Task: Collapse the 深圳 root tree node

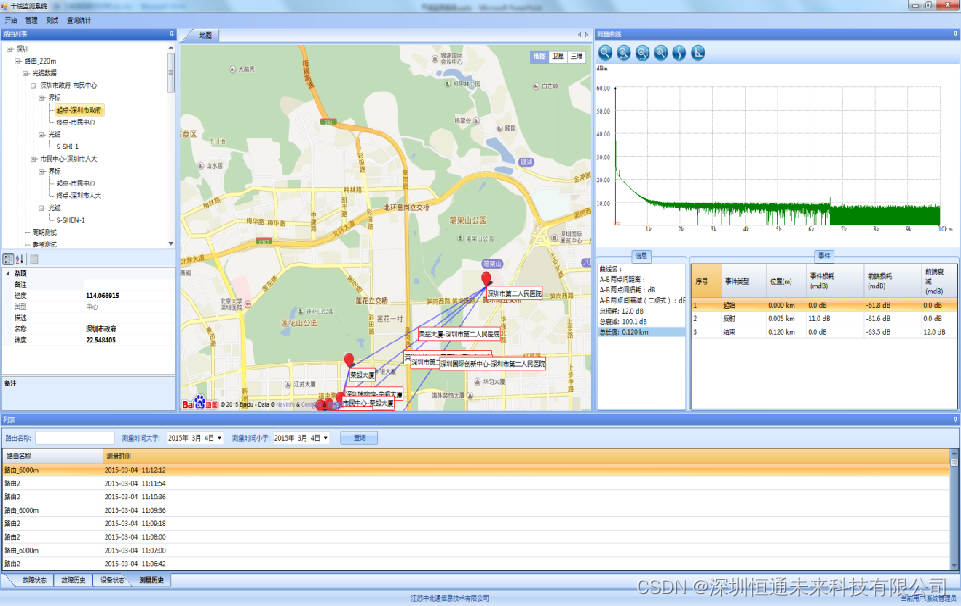Action: click(10, 49)
